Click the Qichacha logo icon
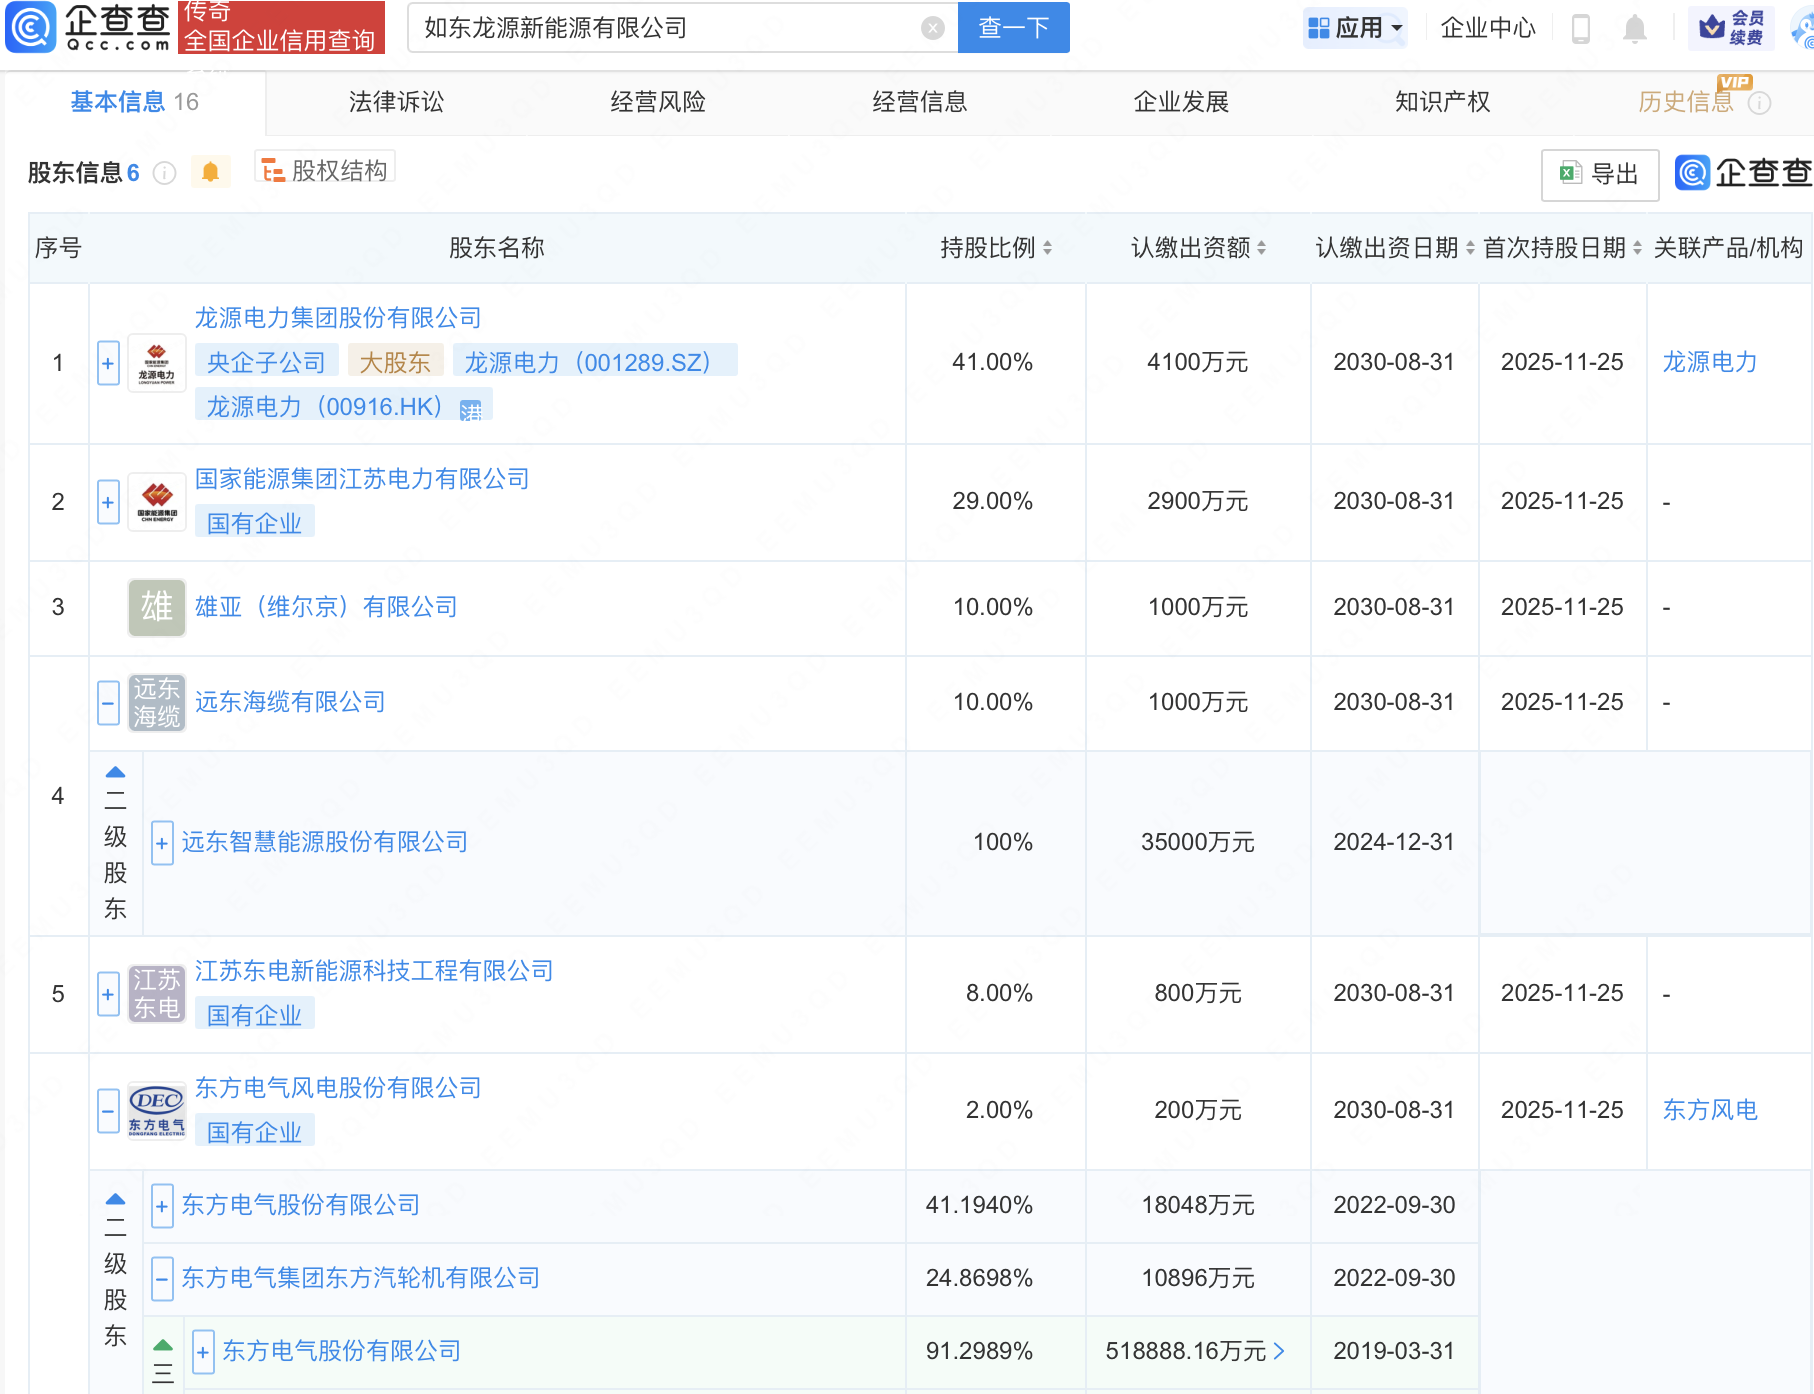 (31, 27)
